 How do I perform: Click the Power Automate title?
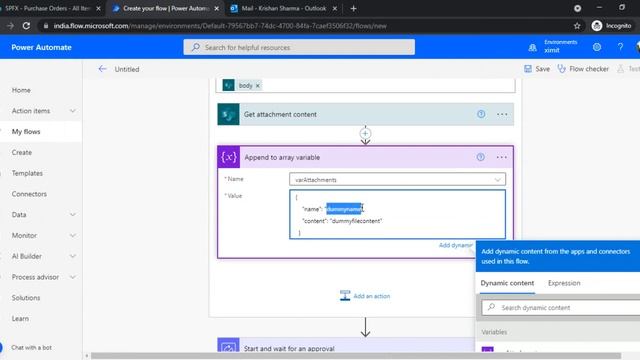(41, 47)
